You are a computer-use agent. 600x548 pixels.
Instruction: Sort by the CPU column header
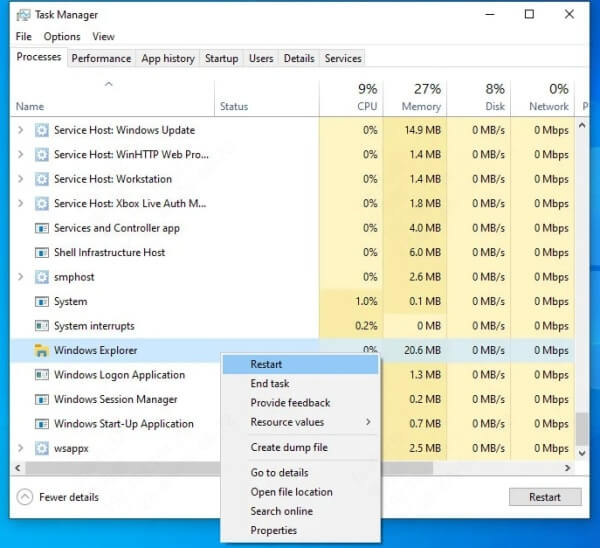(351, 98)
